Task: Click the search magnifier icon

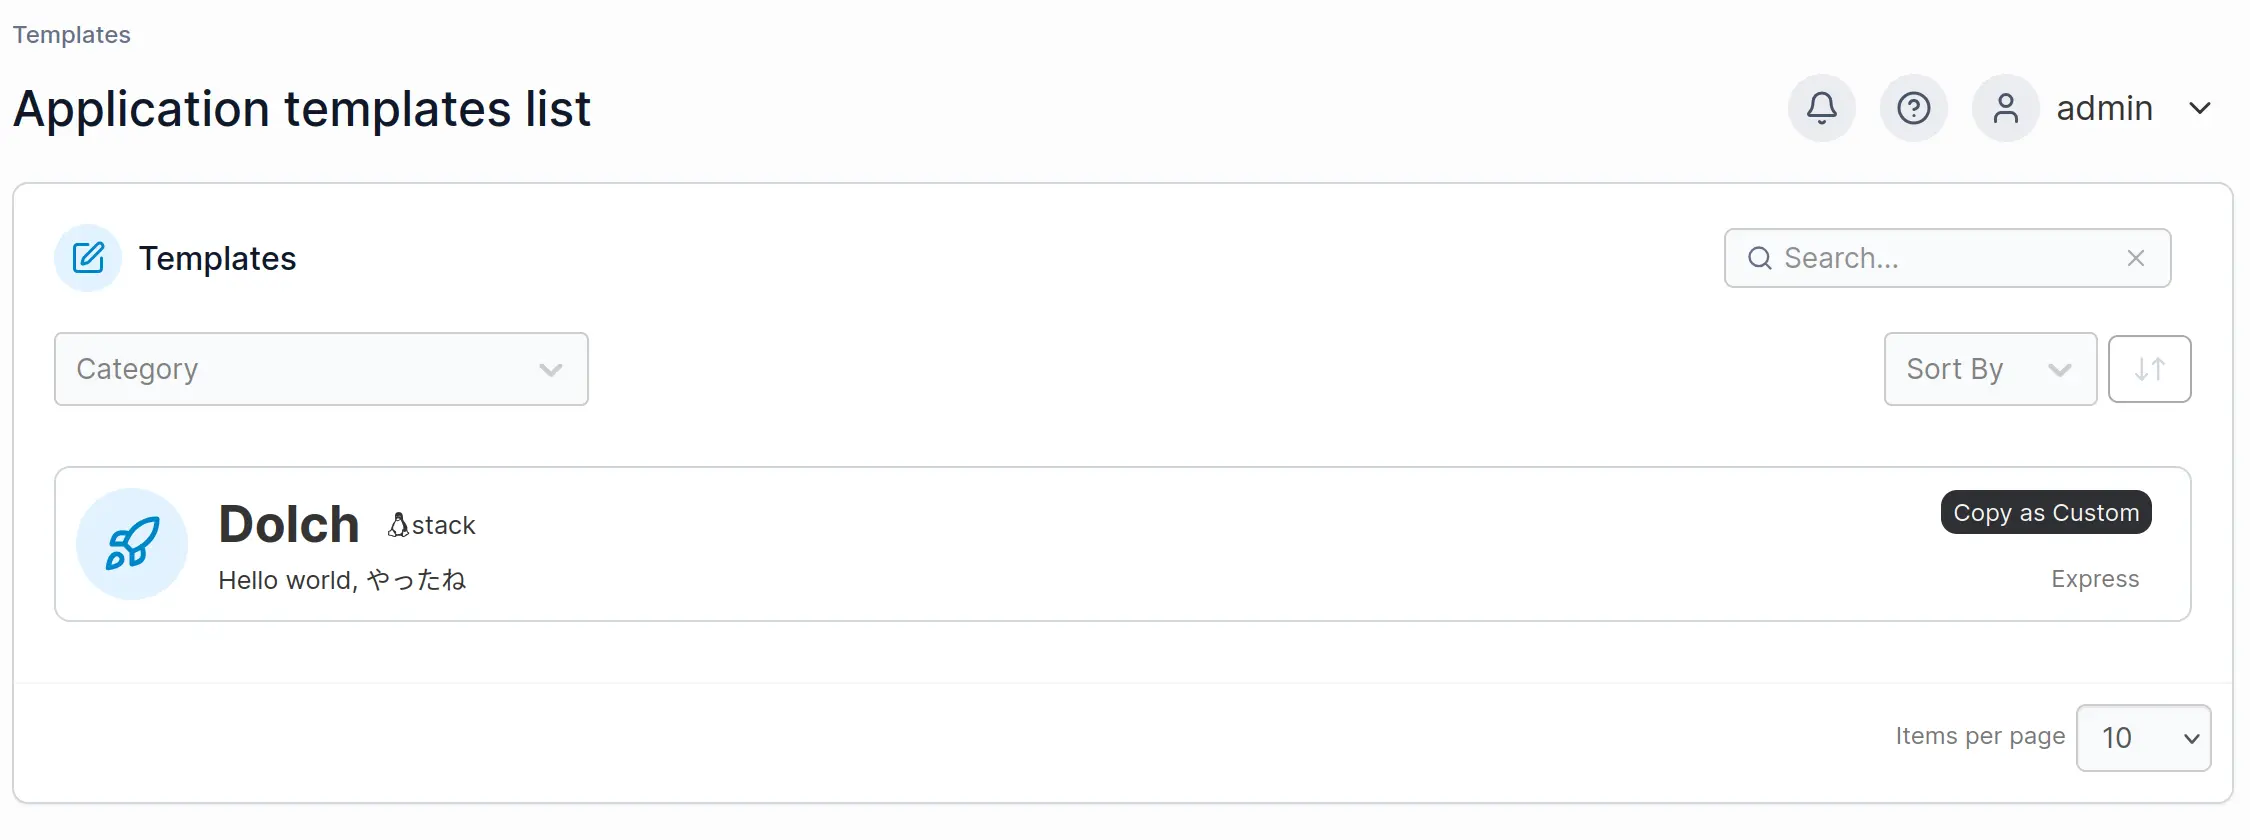Action: point(1759,258)
